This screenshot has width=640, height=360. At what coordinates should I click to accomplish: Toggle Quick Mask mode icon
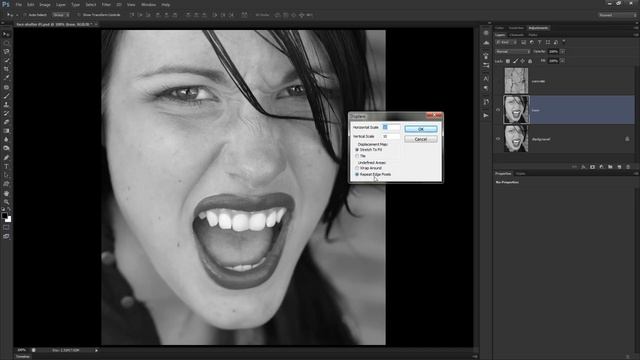6,228
